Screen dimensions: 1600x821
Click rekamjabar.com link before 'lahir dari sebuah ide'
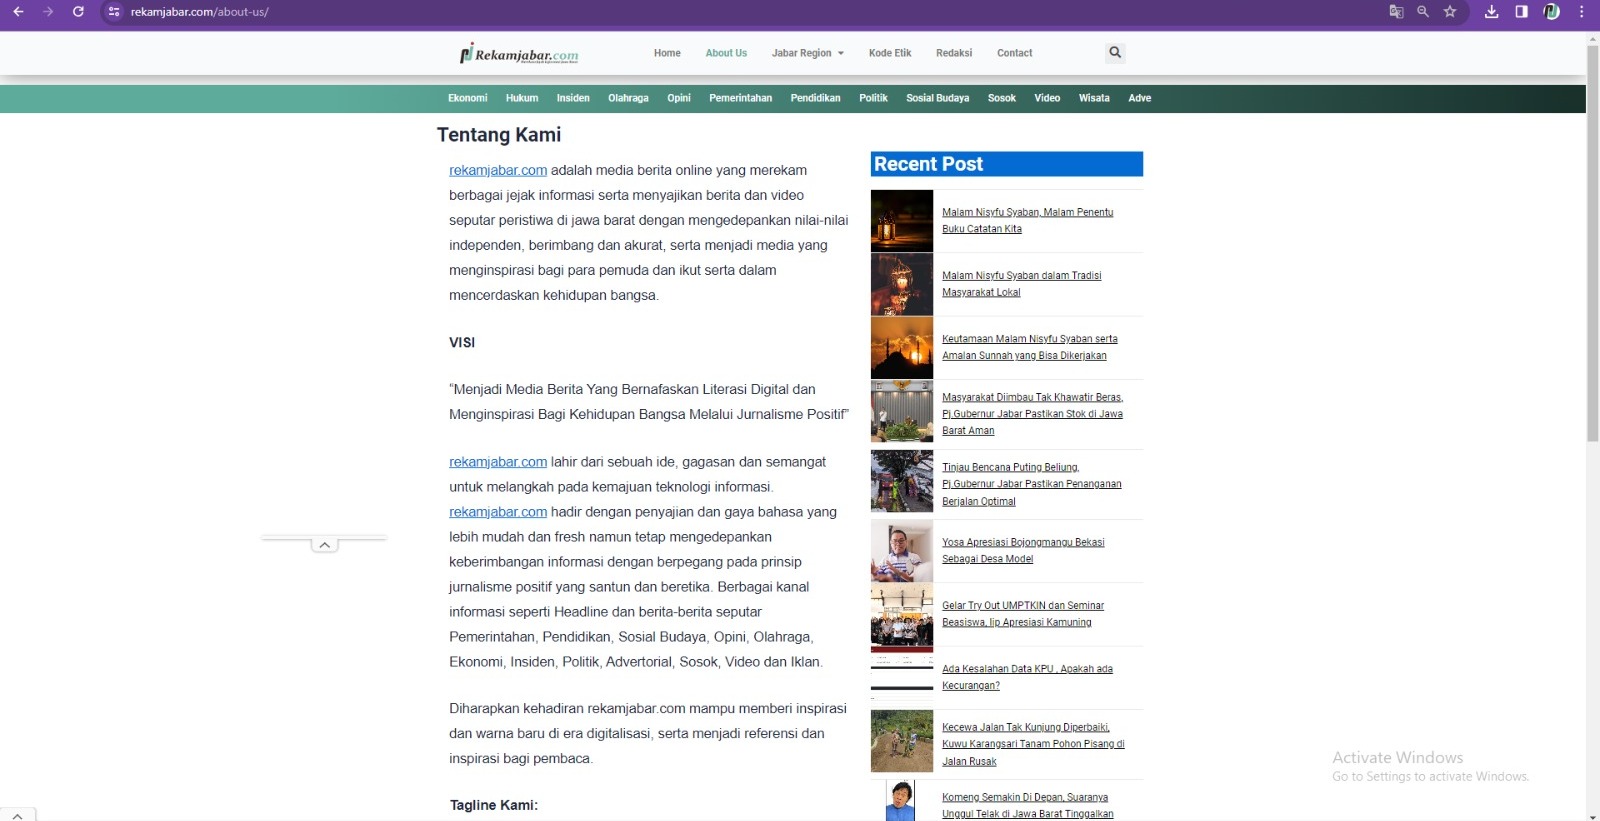tap(498, 462)
